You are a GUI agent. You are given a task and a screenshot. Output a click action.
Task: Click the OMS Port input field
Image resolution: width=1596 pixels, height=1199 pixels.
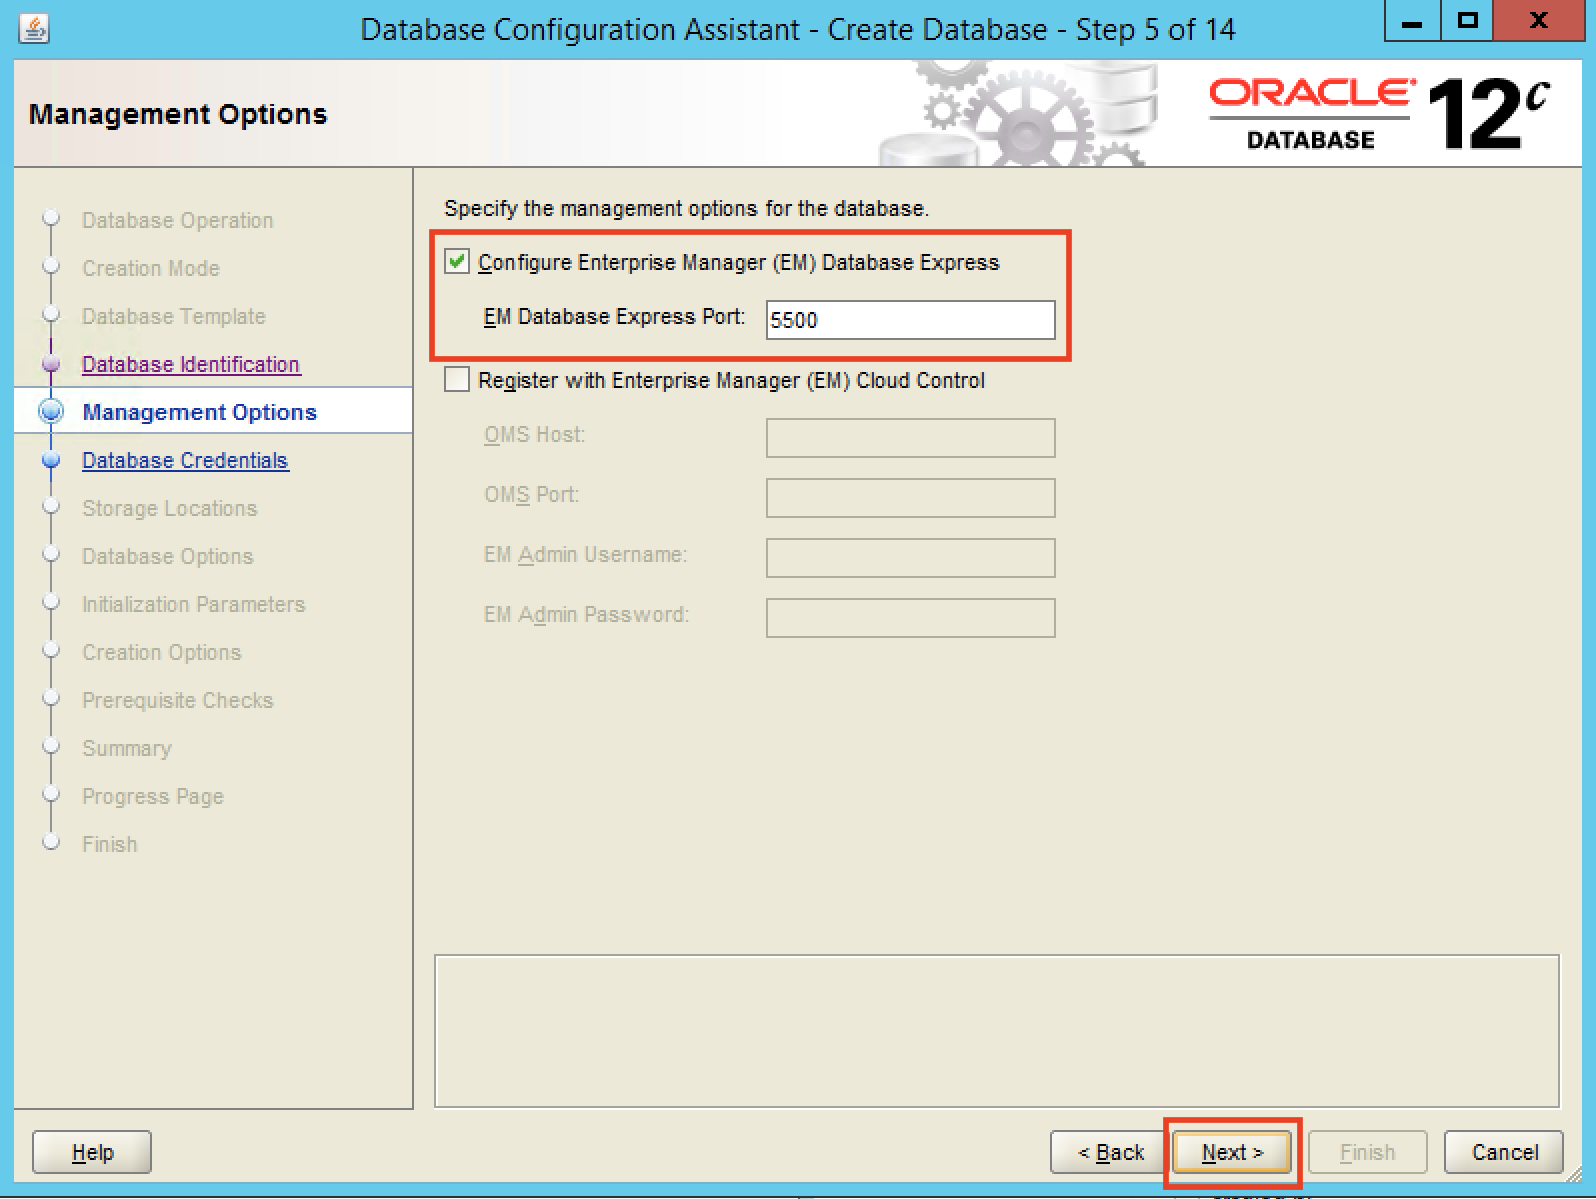point(910,498)
